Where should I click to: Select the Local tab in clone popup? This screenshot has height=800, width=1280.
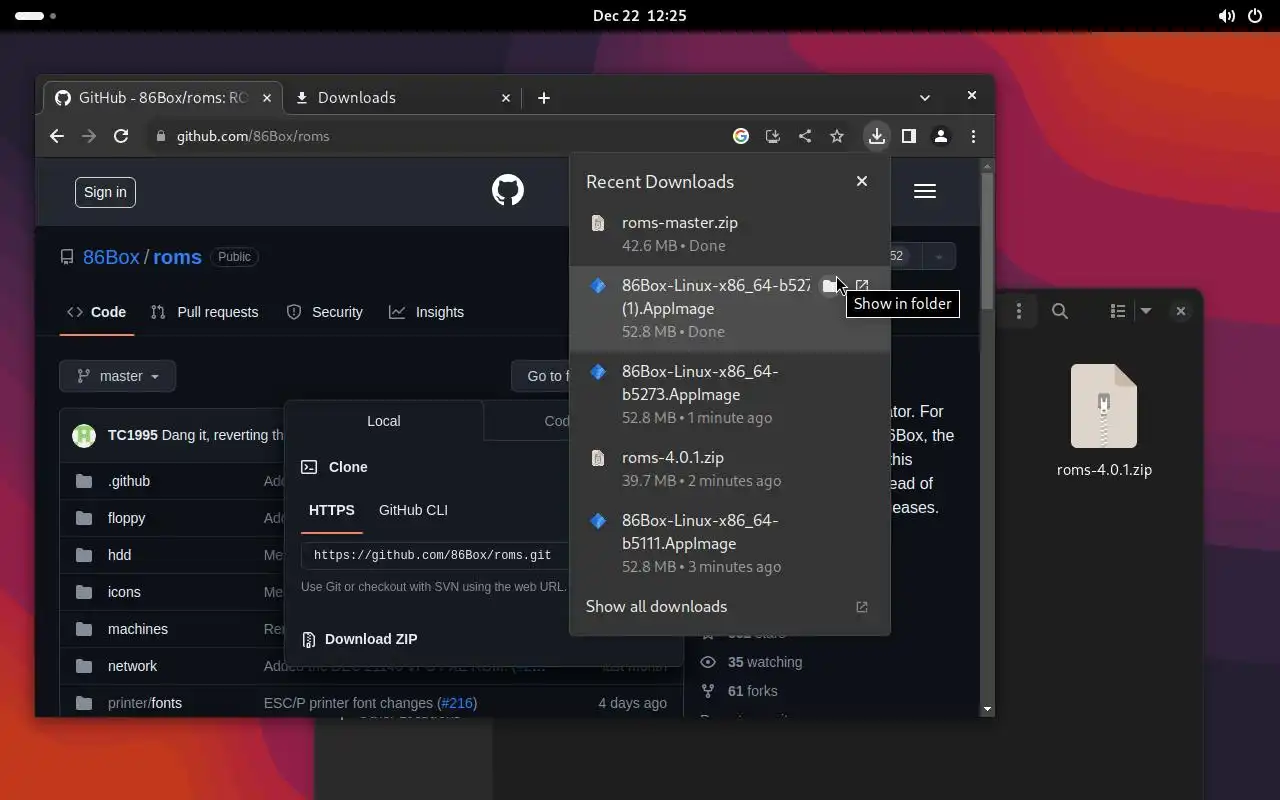[384, 421]
